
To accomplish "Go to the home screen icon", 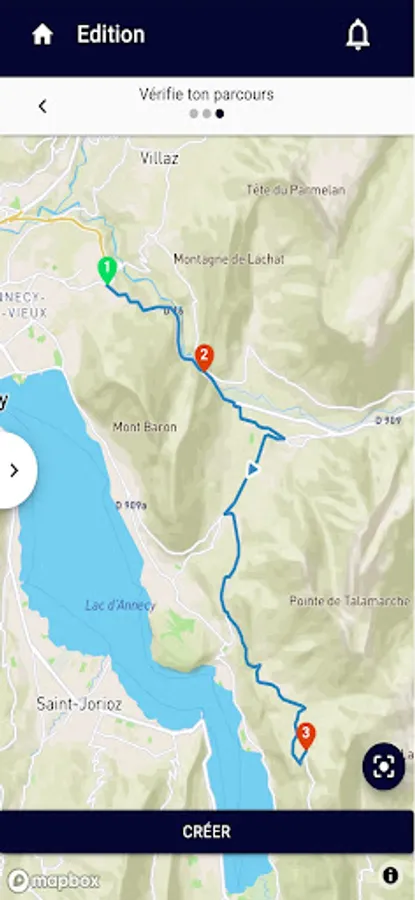I will tap(42, 34).
